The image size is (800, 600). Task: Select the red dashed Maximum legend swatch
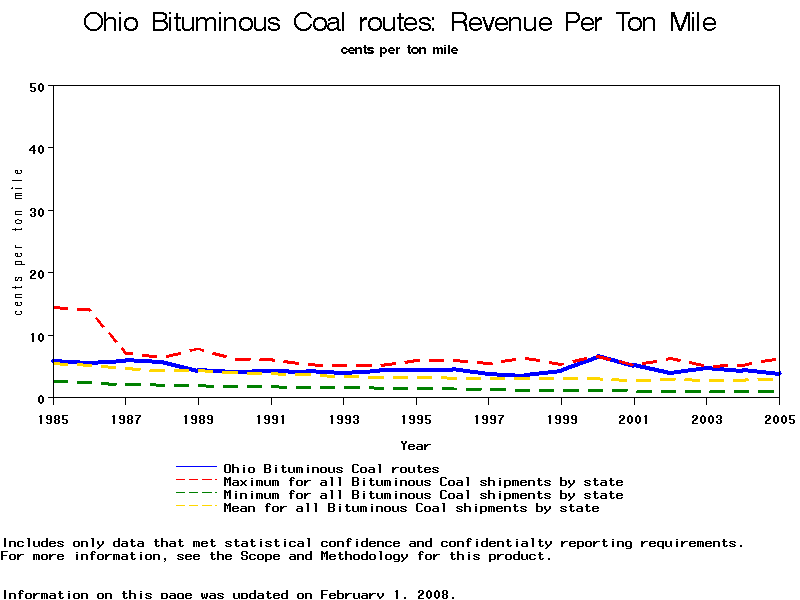click(x=196, y=482)
